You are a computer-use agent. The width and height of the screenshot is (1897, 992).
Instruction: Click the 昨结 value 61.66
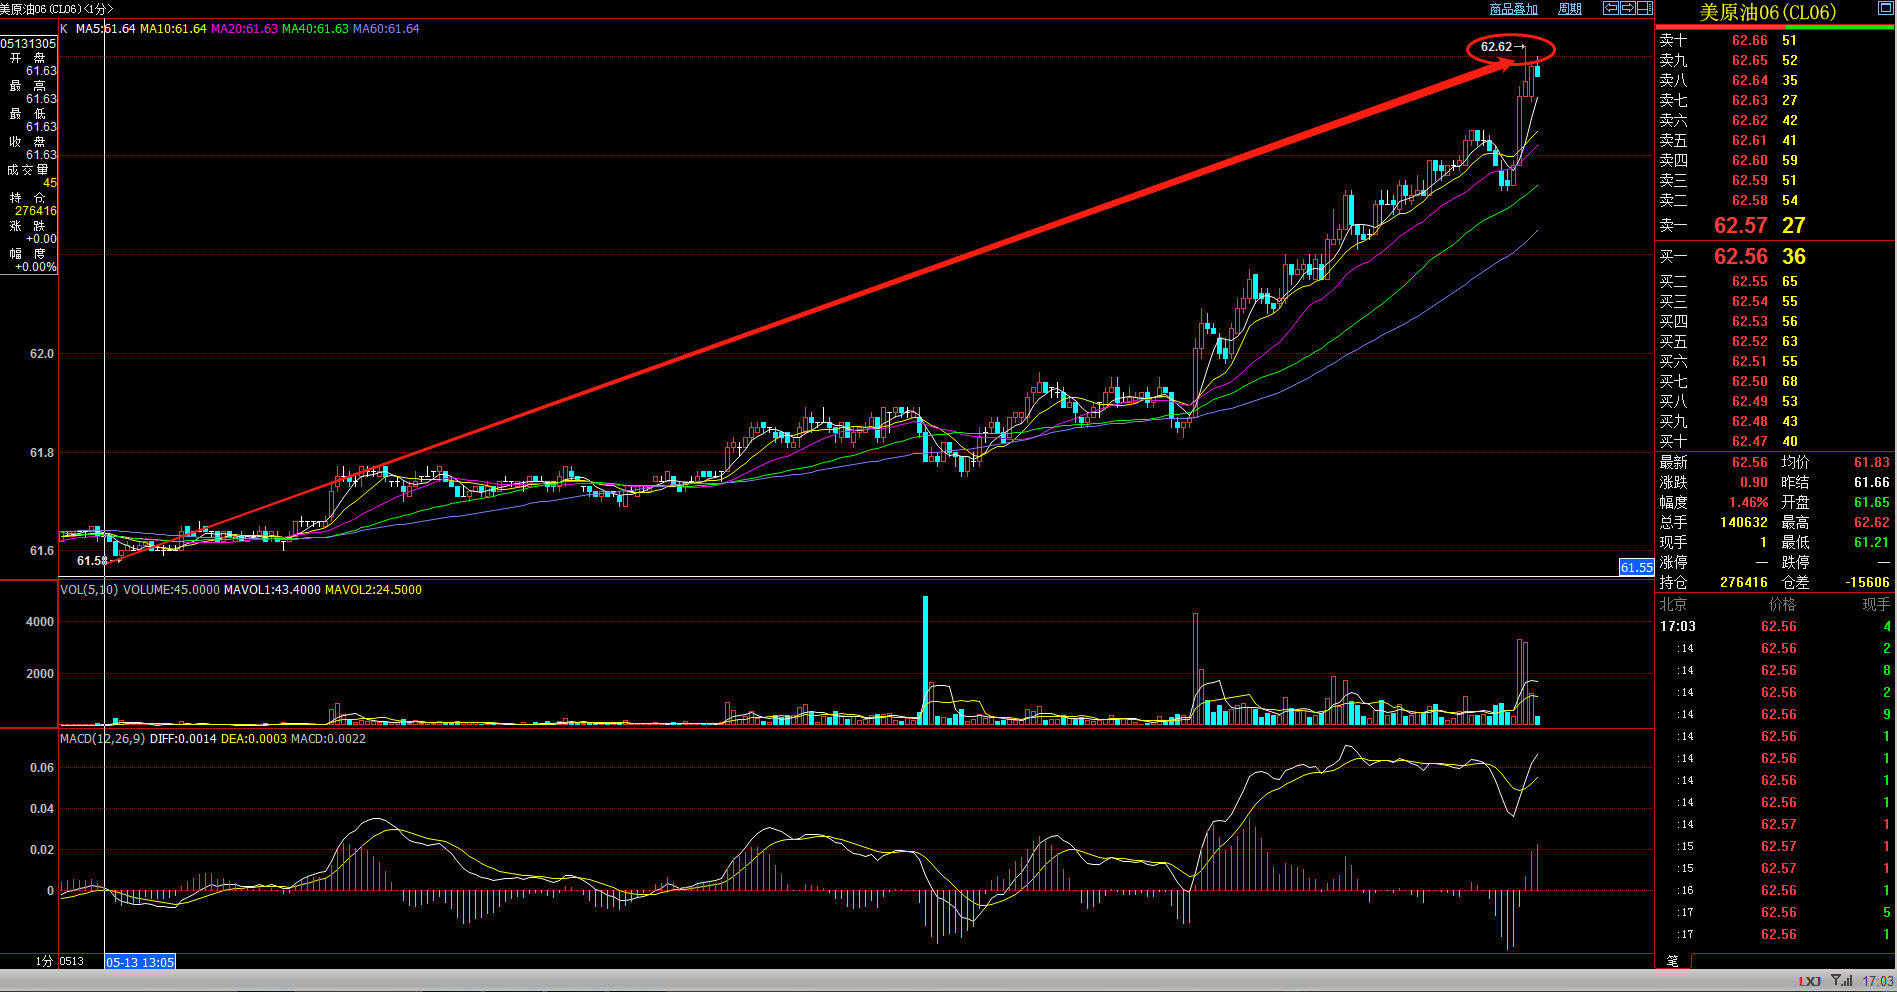coord(1872,483)
